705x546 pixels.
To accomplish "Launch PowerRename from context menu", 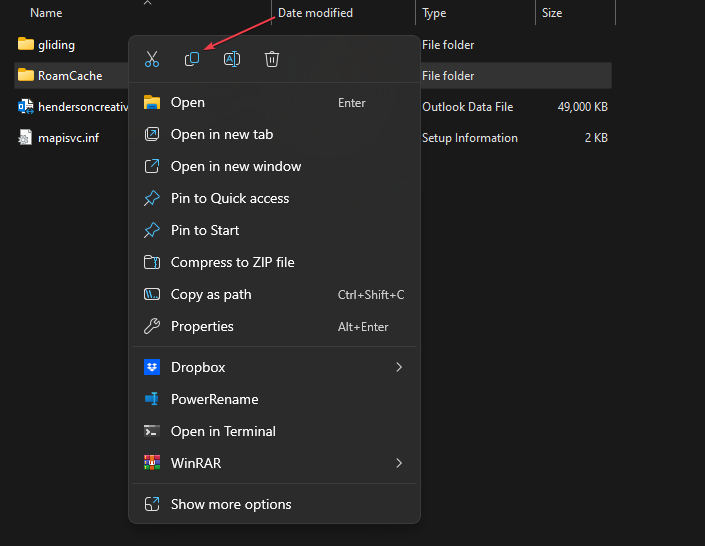I will point(214,399).
